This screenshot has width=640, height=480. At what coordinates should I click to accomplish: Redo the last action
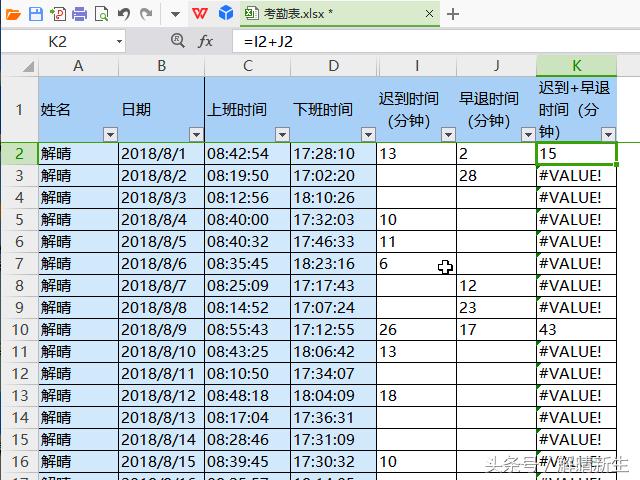(x=146, y=14)
